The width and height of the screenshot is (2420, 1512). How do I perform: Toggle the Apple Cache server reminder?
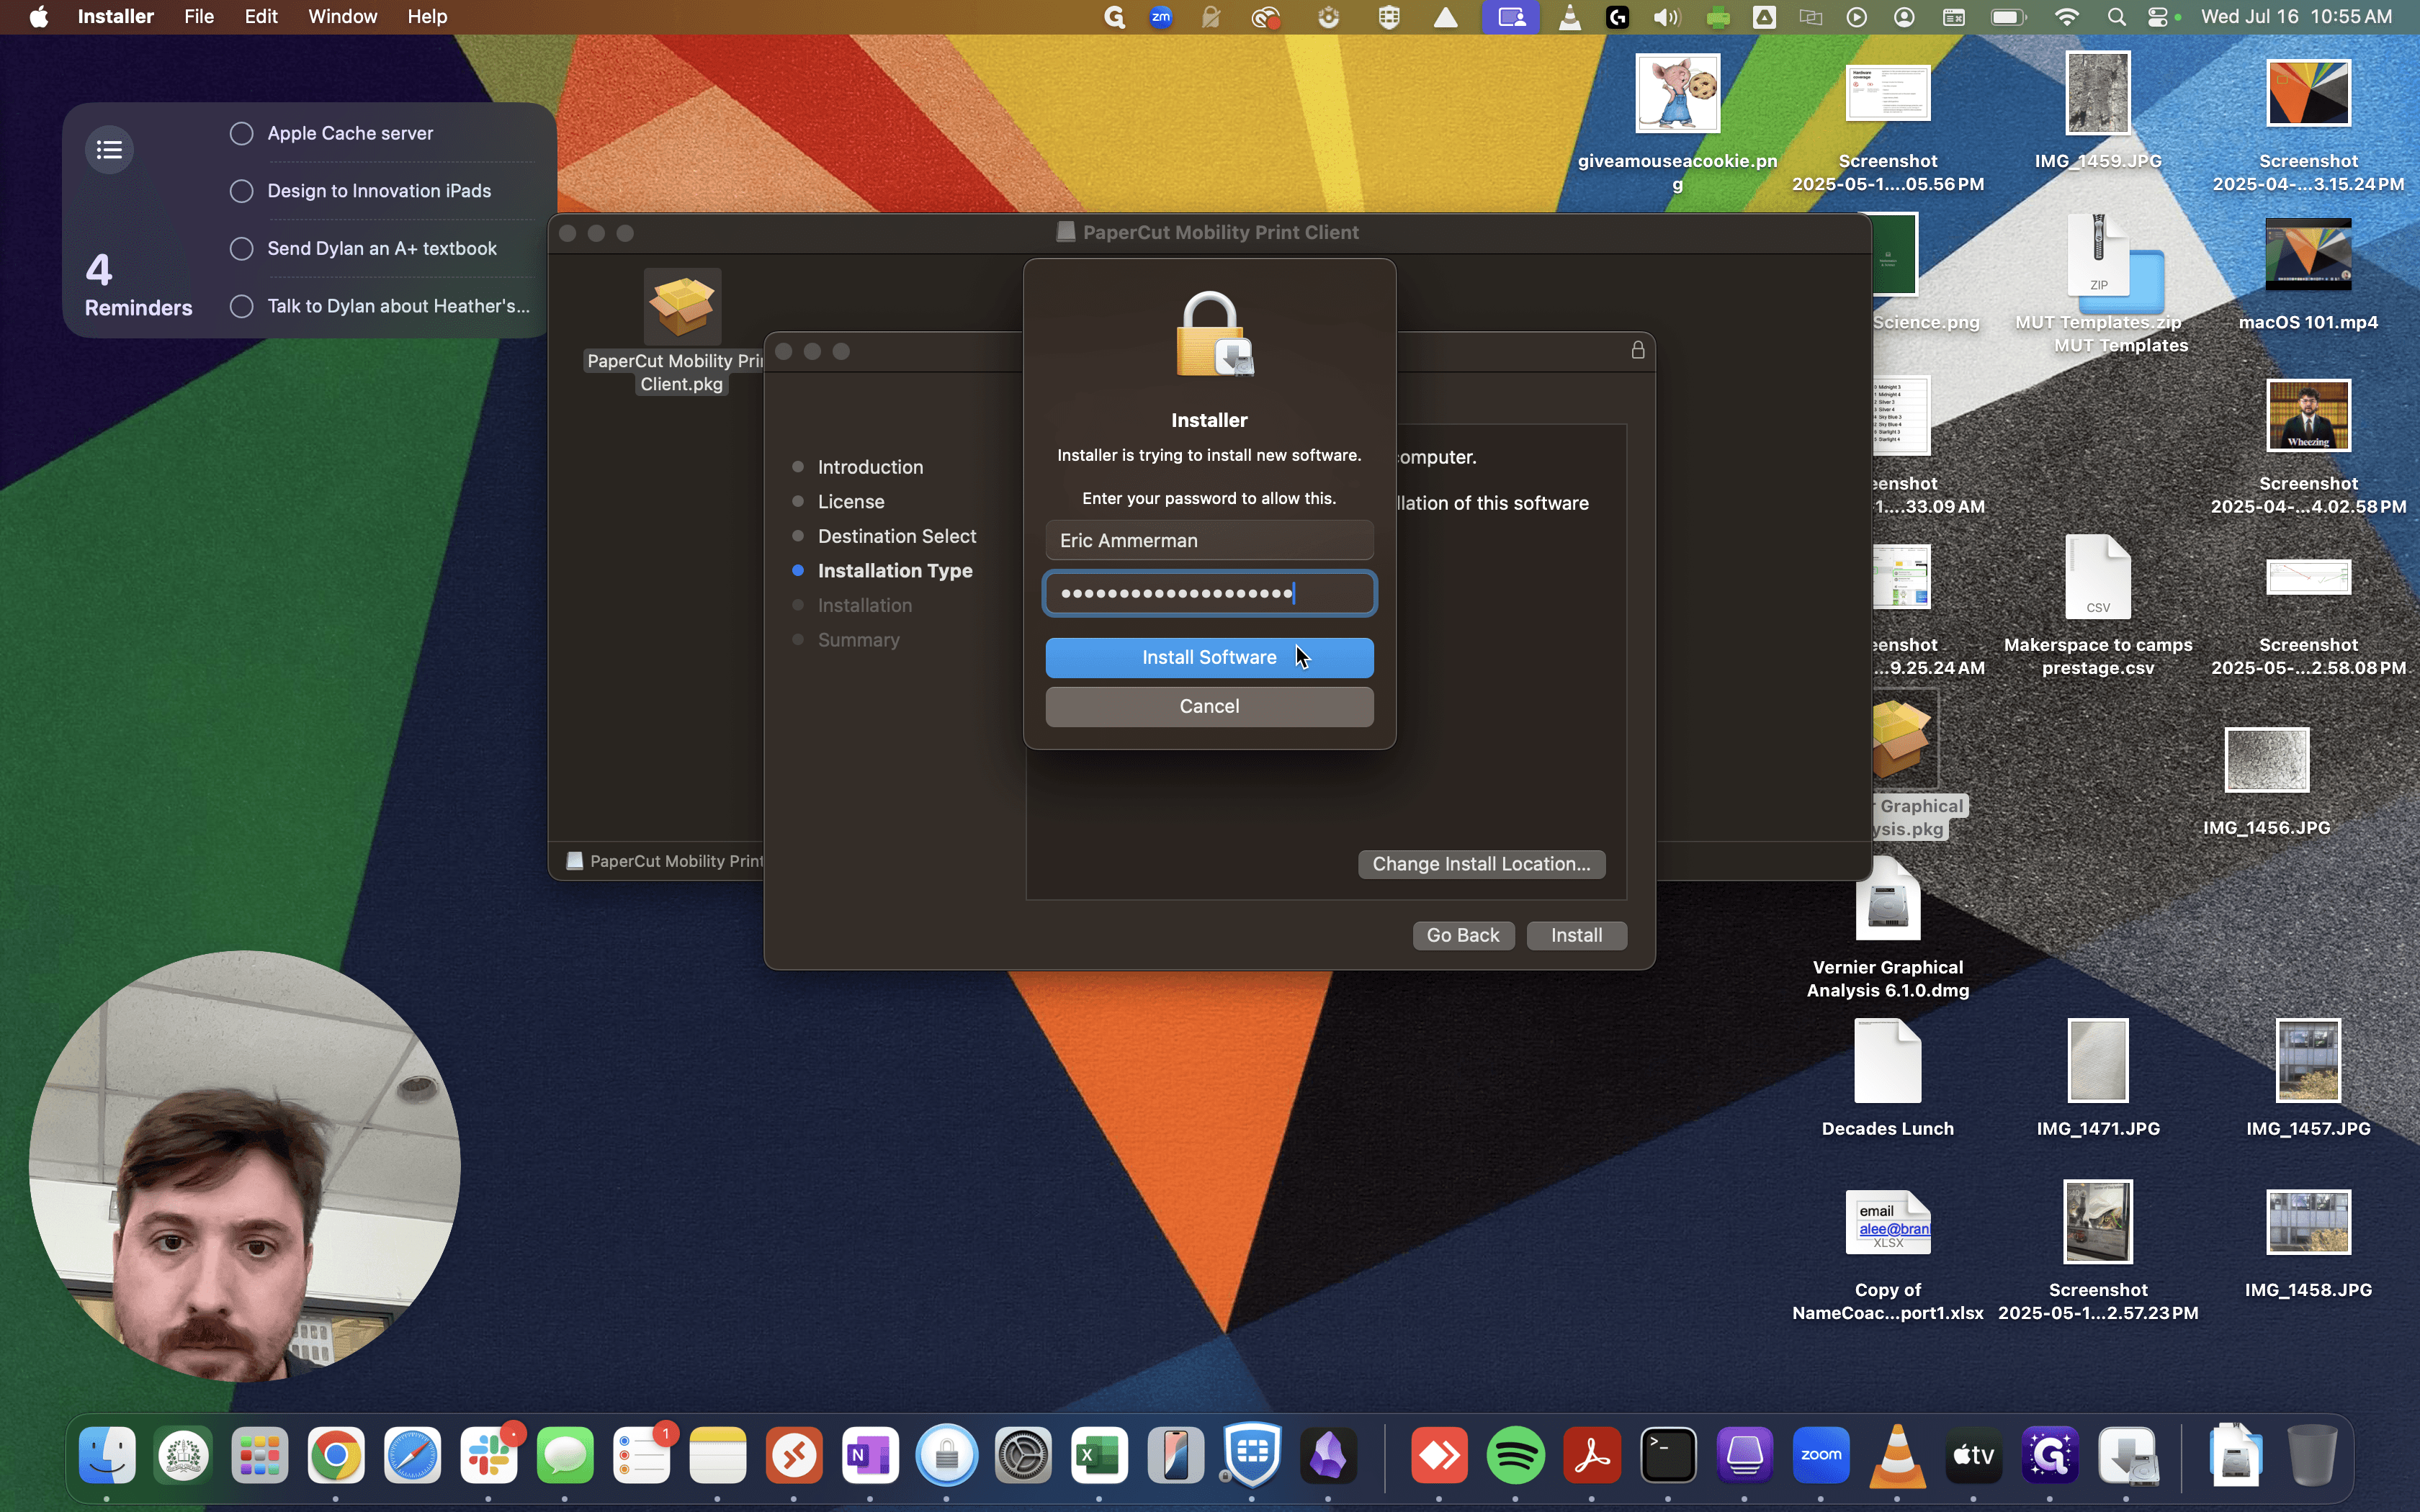241,134
